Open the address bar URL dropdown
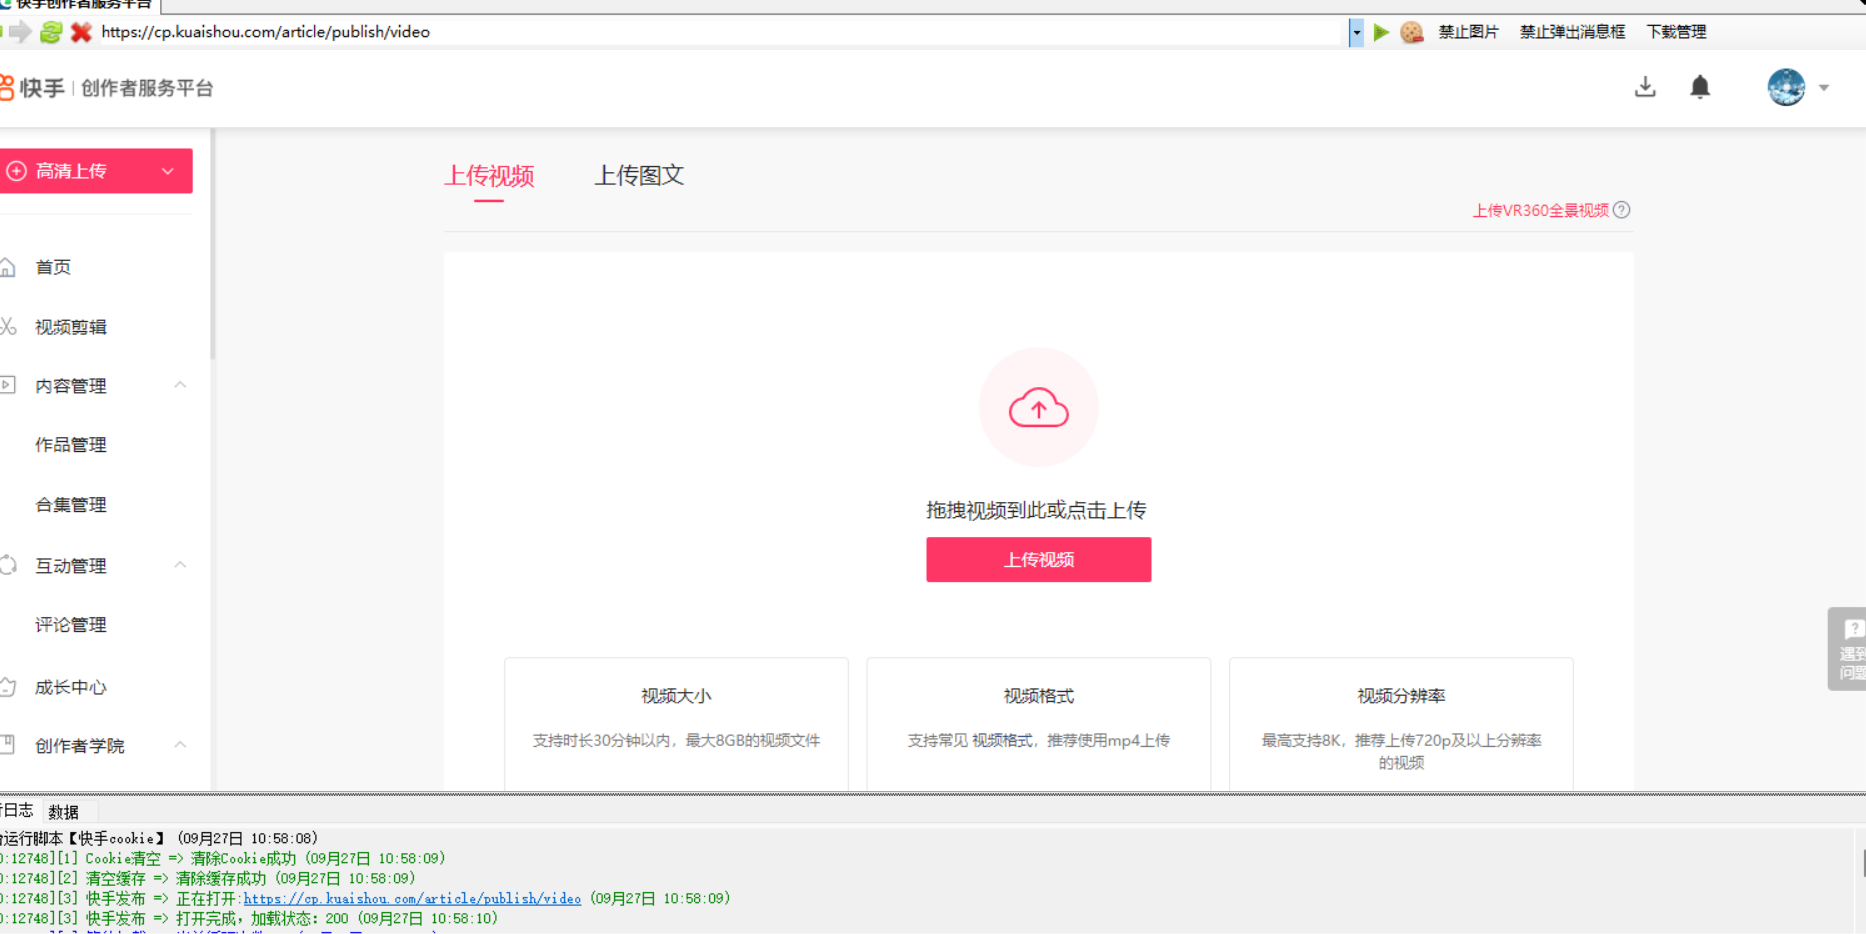Screen dimensions: 1866x934 pyautogui.click(x=1356, y=32)
